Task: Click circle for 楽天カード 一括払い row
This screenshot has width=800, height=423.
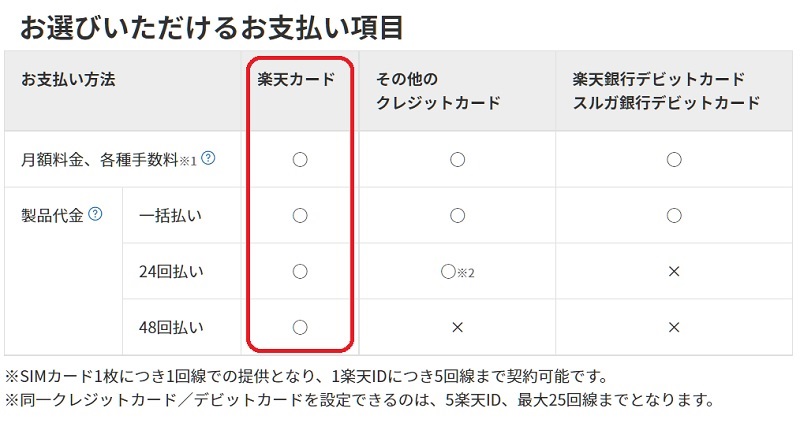Action: 300,215
